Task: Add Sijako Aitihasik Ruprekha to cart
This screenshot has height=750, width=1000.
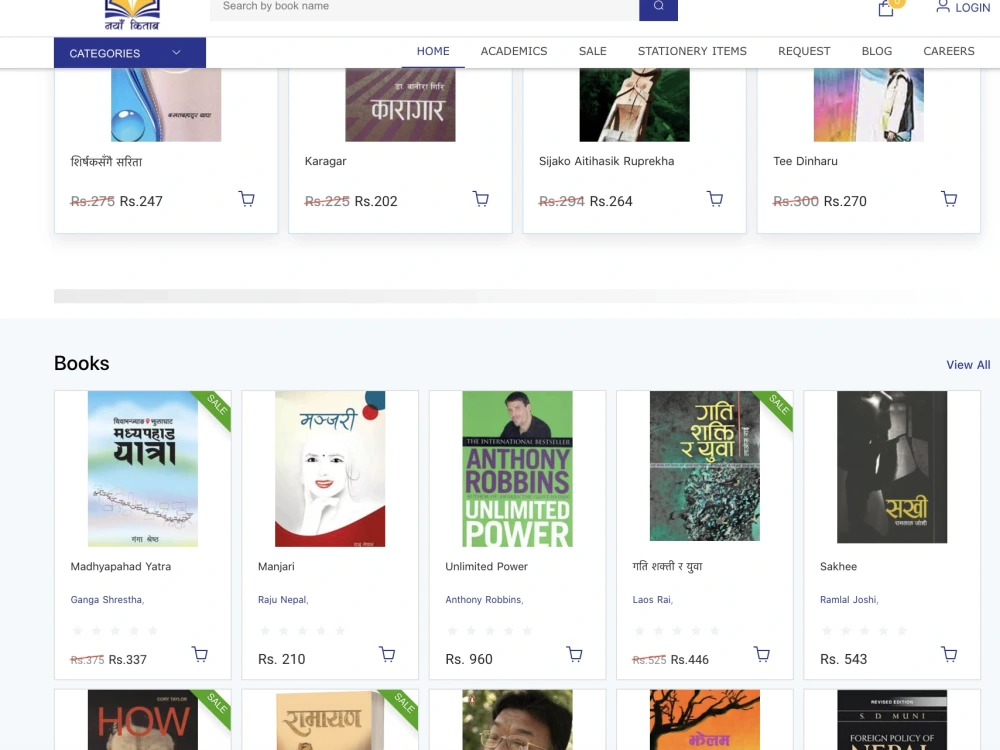Action: pyautogui.click(x=715, y=199)
